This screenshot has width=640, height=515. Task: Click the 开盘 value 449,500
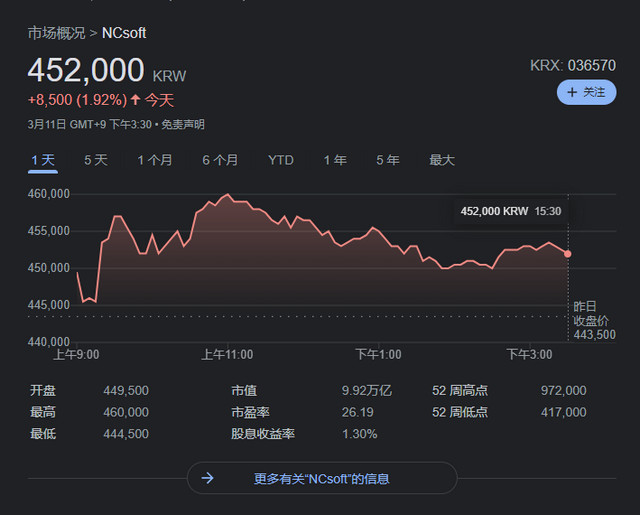click(x=126, y=391)
